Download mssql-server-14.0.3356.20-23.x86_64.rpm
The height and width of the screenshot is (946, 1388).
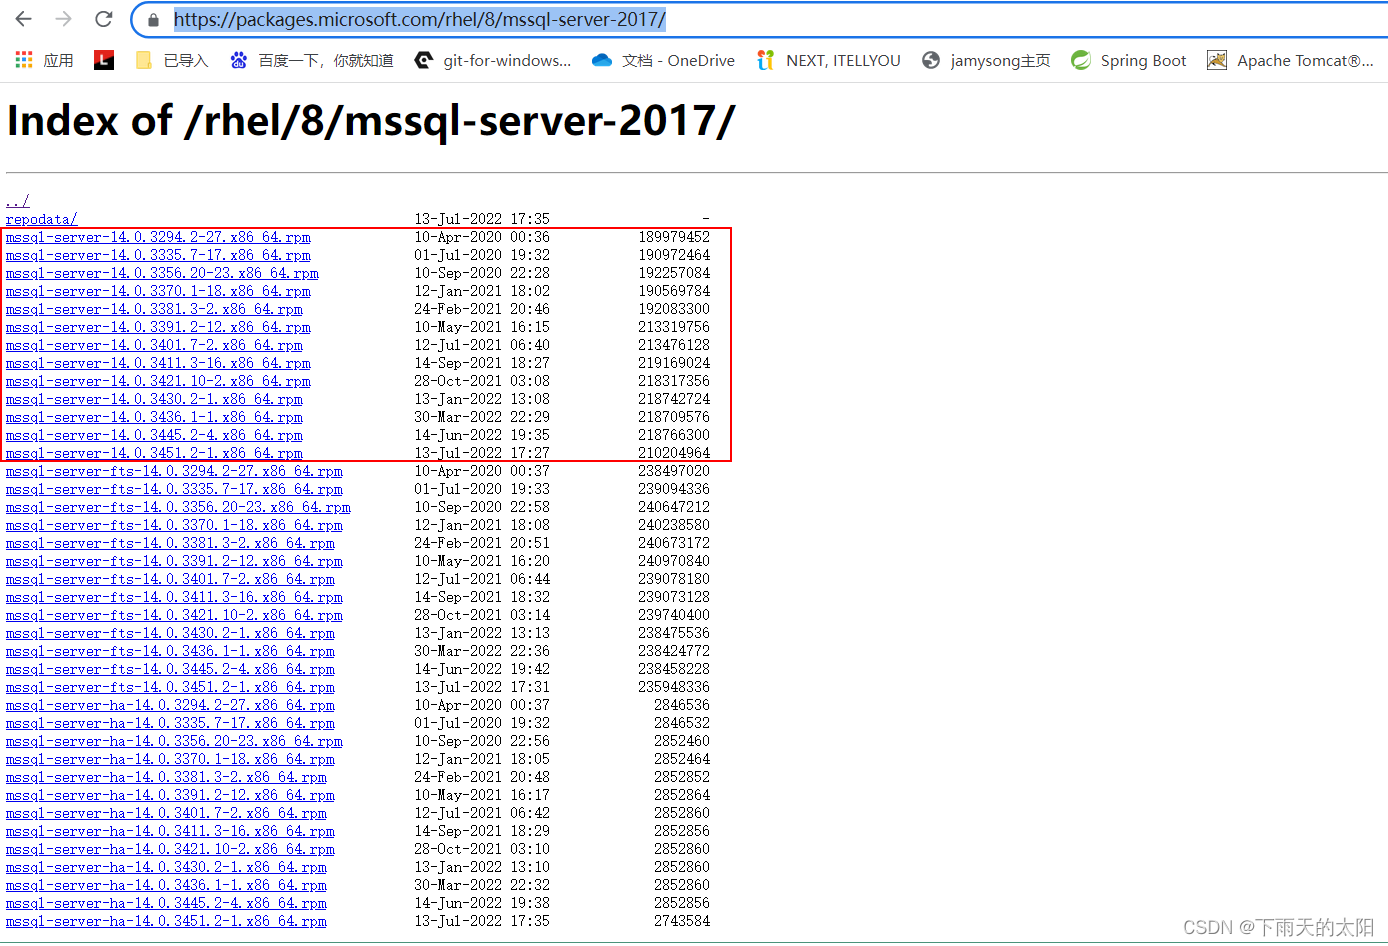pos(162,273)
